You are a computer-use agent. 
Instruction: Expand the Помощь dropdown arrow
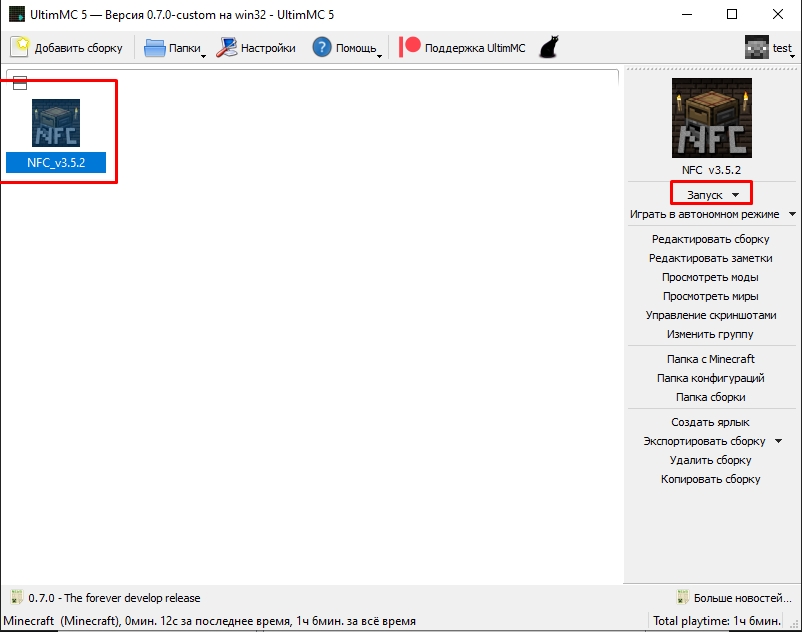(x=379, y=56)
